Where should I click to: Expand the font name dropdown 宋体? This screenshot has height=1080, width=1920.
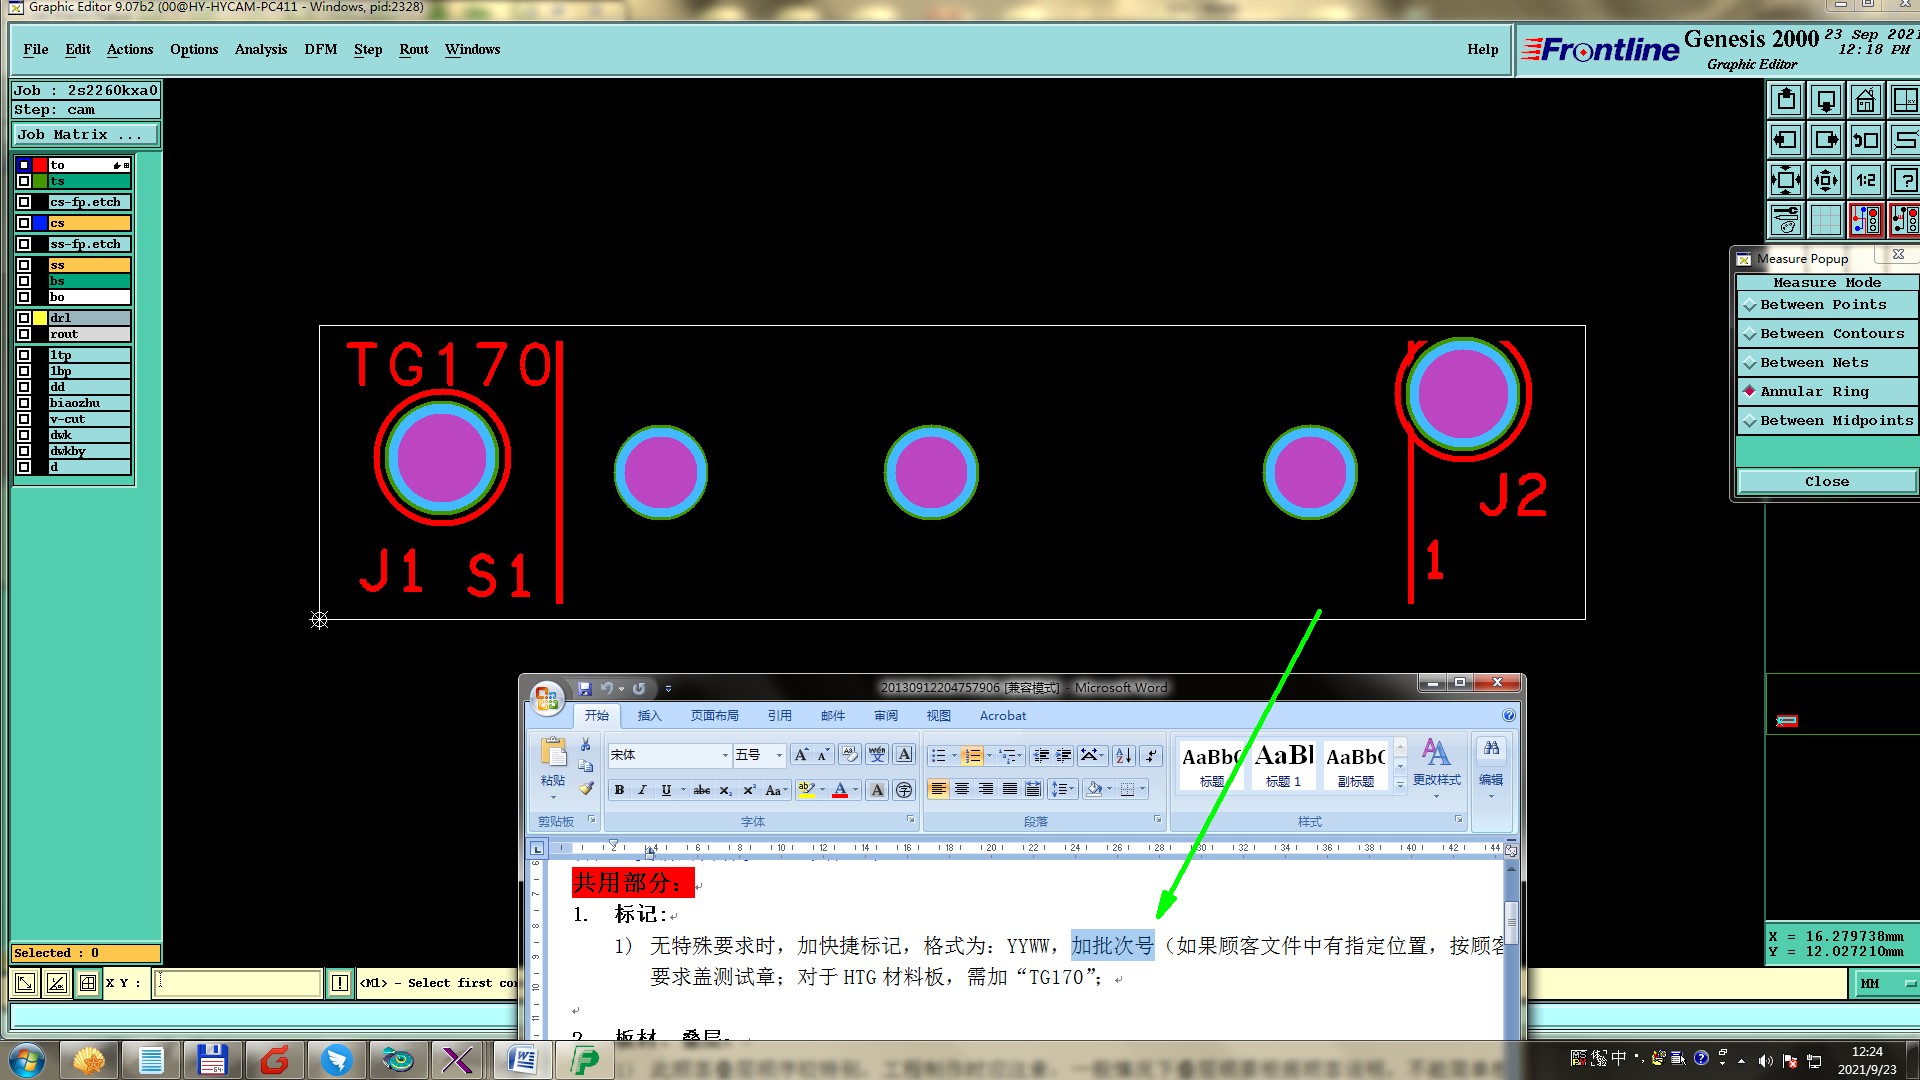point(725,755)
